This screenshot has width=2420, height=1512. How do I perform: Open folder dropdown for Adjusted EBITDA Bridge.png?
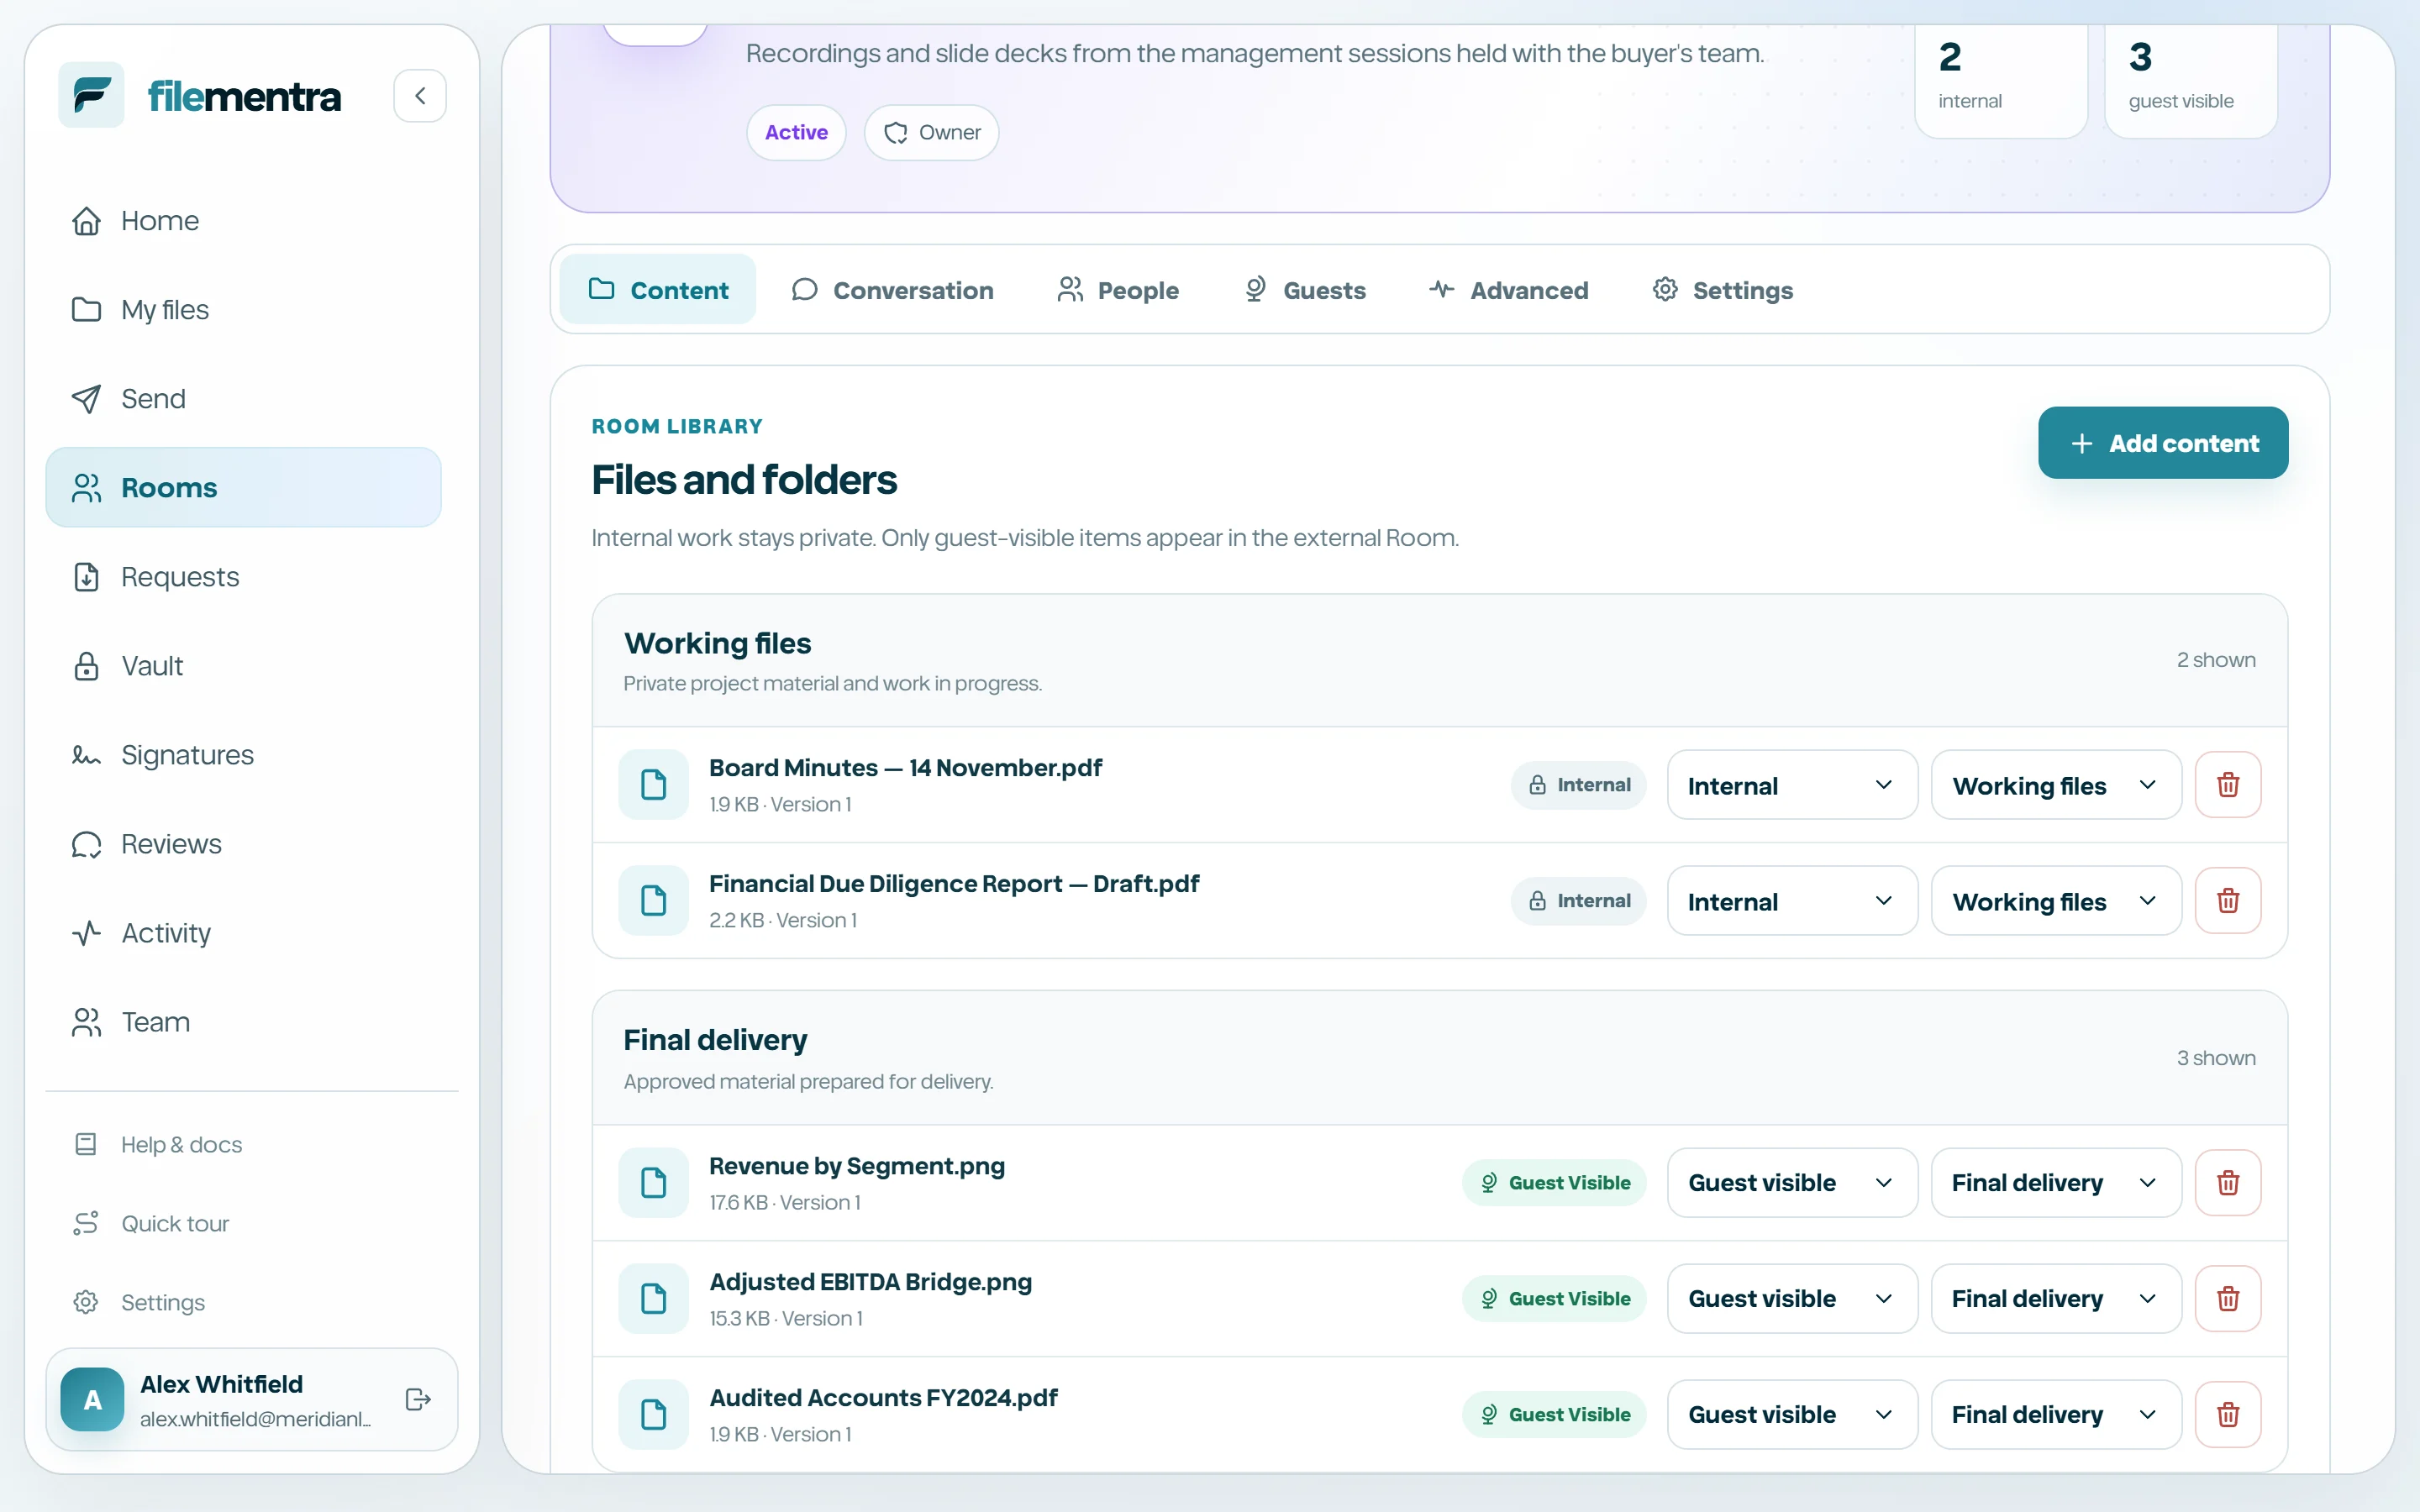(x=2055, y=1299)
